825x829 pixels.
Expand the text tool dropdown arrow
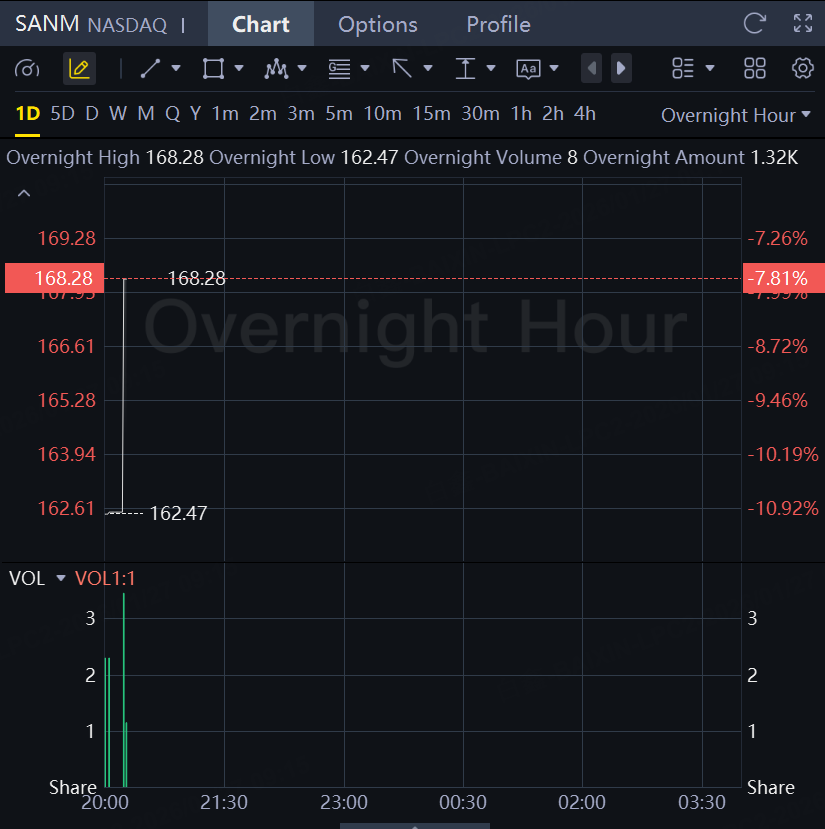(x=554, y=68)
